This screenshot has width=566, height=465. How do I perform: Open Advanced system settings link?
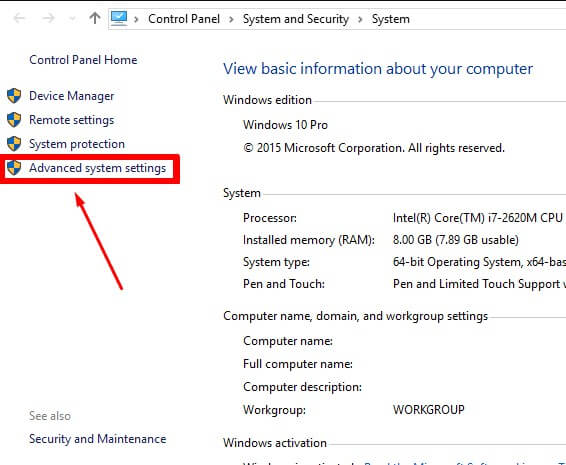[97, 168]
